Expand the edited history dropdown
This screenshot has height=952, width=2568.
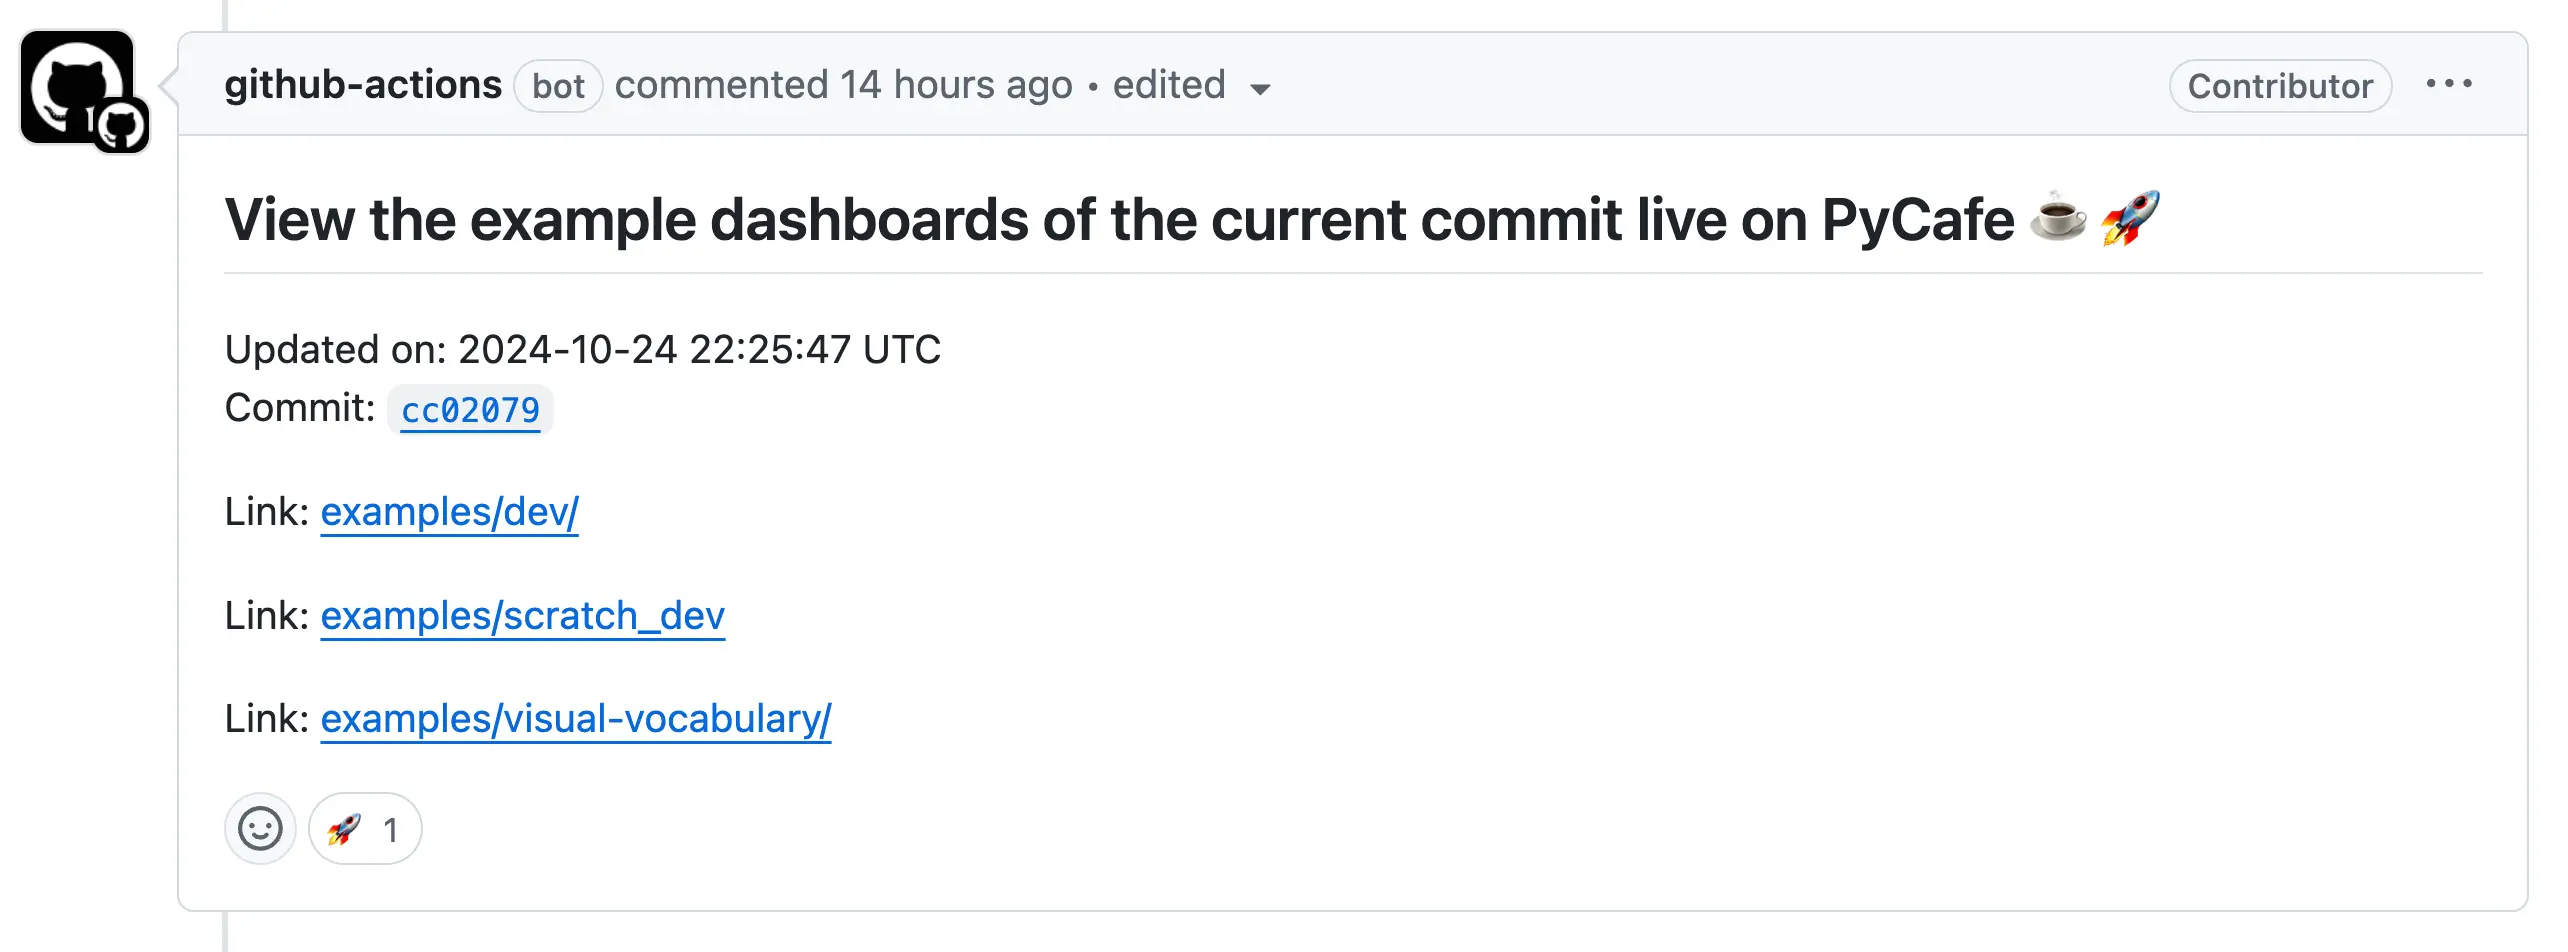[1262, 90]
